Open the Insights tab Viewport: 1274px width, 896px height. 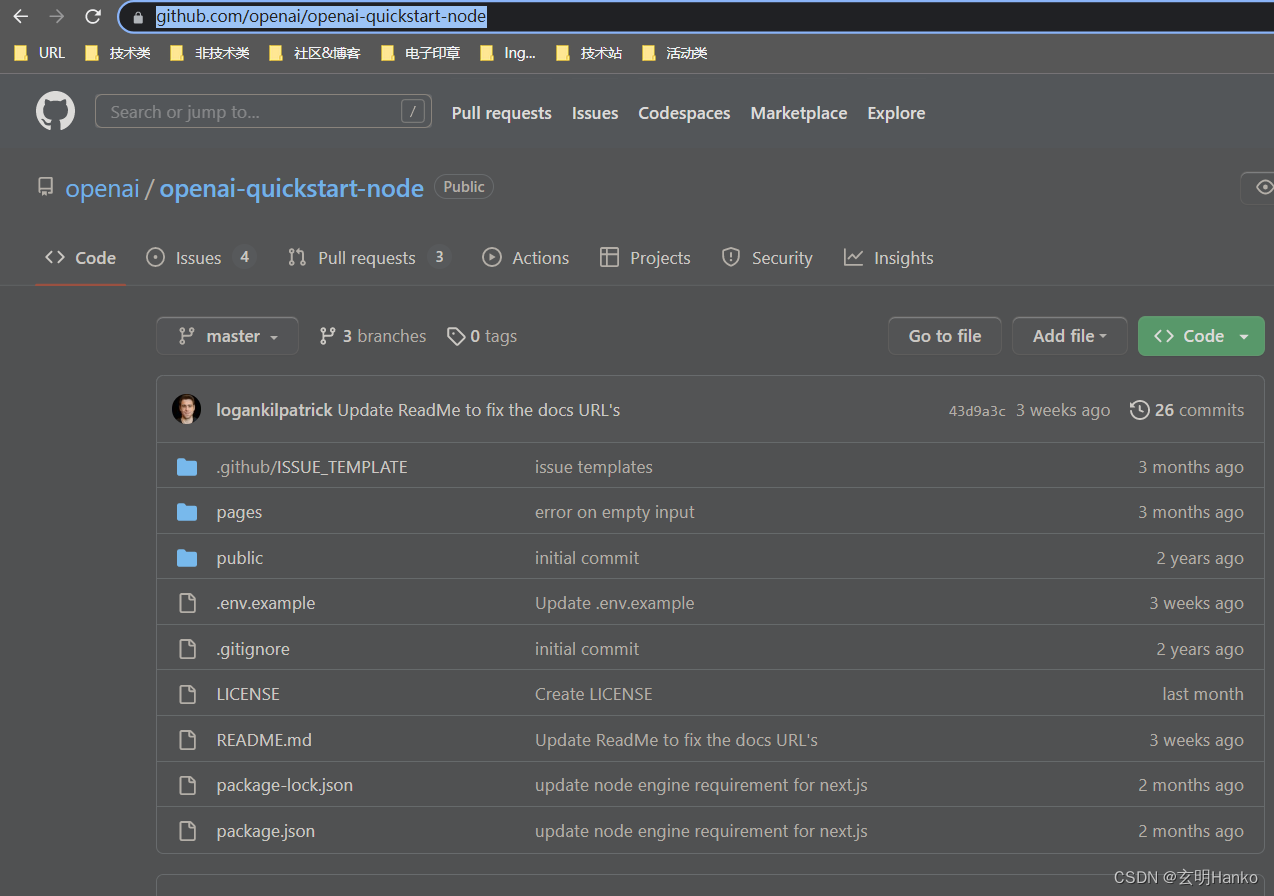[889, 258]
